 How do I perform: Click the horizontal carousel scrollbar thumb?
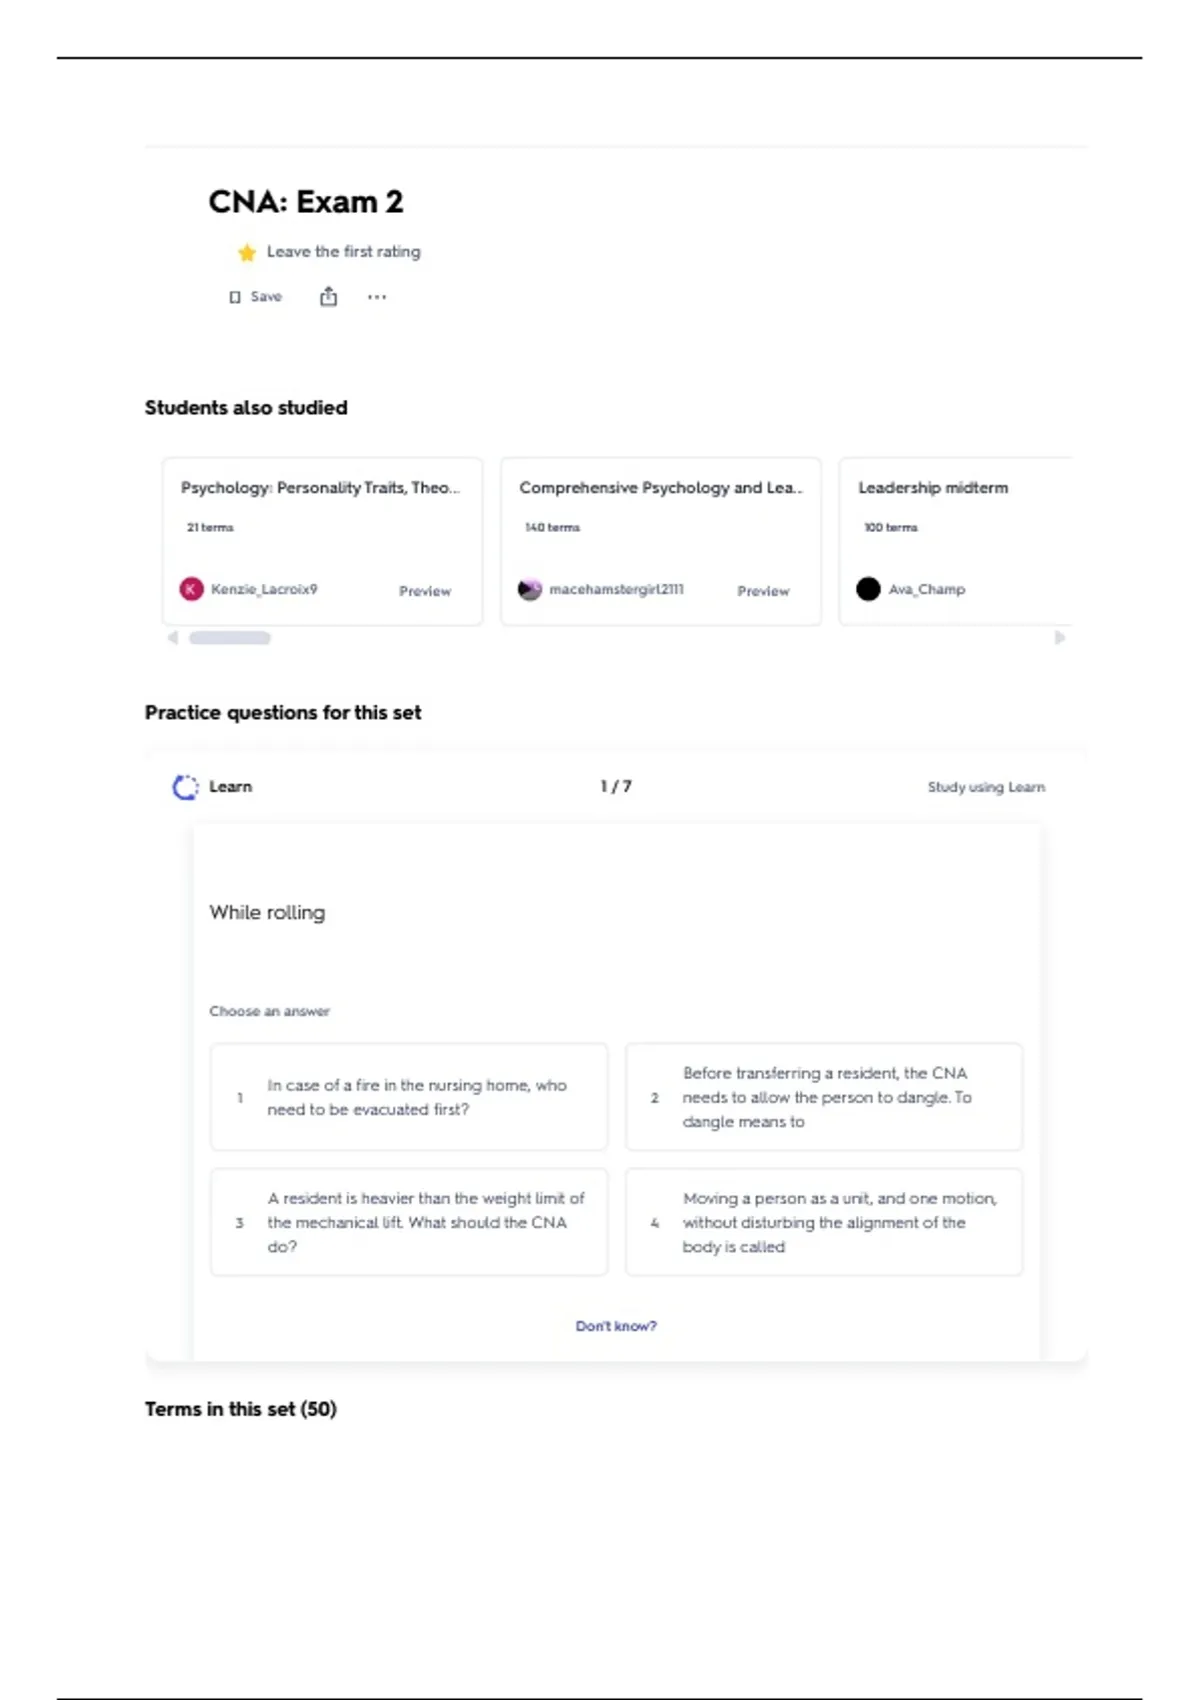[230, 638]
